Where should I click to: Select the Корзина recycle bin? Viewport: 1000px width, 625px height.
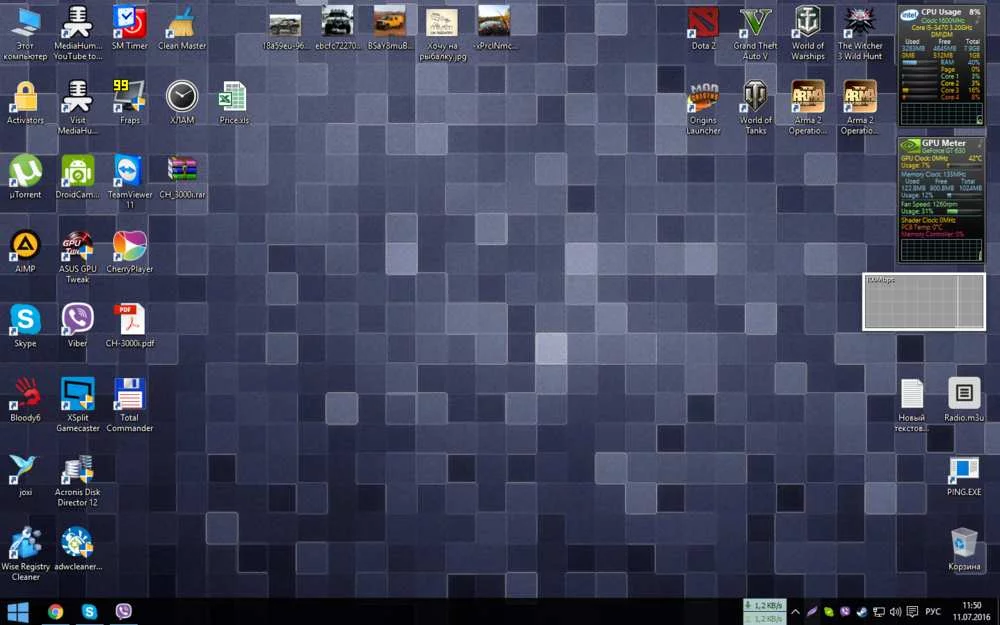964,548
